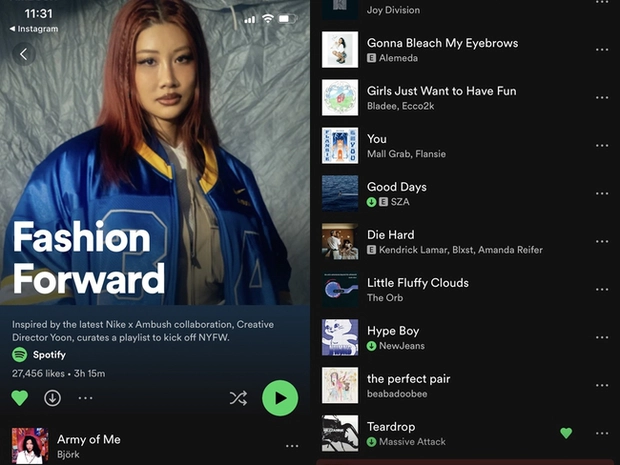Open the perfect pair cover art
This screenshot has height=465, width=620.
340,385
